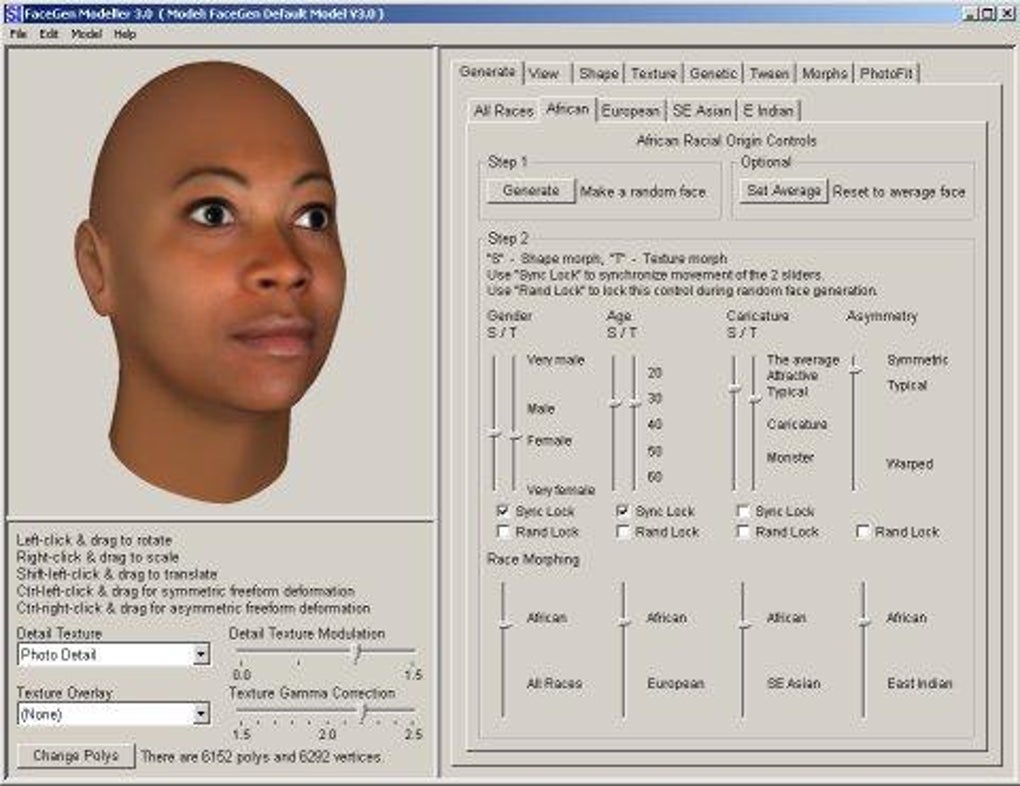The image size is (1020, 786).
Task: Switch to the View tab
Action: pyautogui.click(x=544, y=74)
